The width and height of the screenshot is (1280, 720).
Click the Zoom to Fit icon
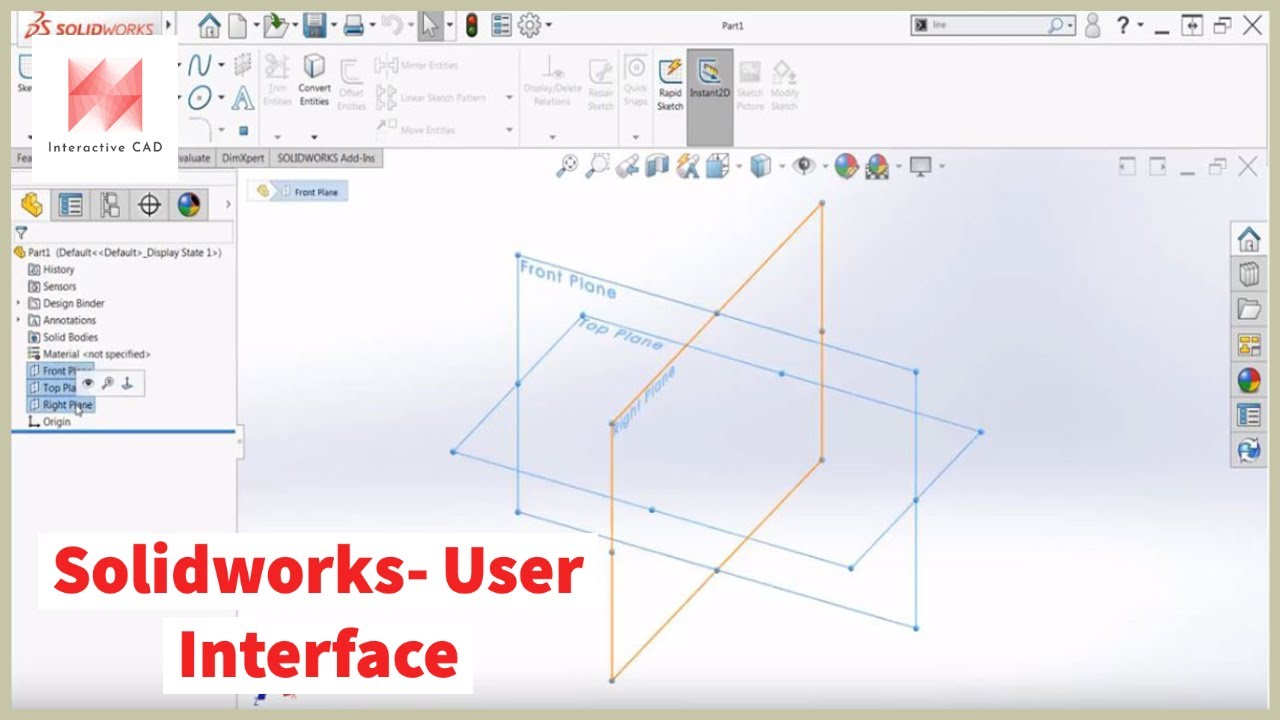(567, 166)
